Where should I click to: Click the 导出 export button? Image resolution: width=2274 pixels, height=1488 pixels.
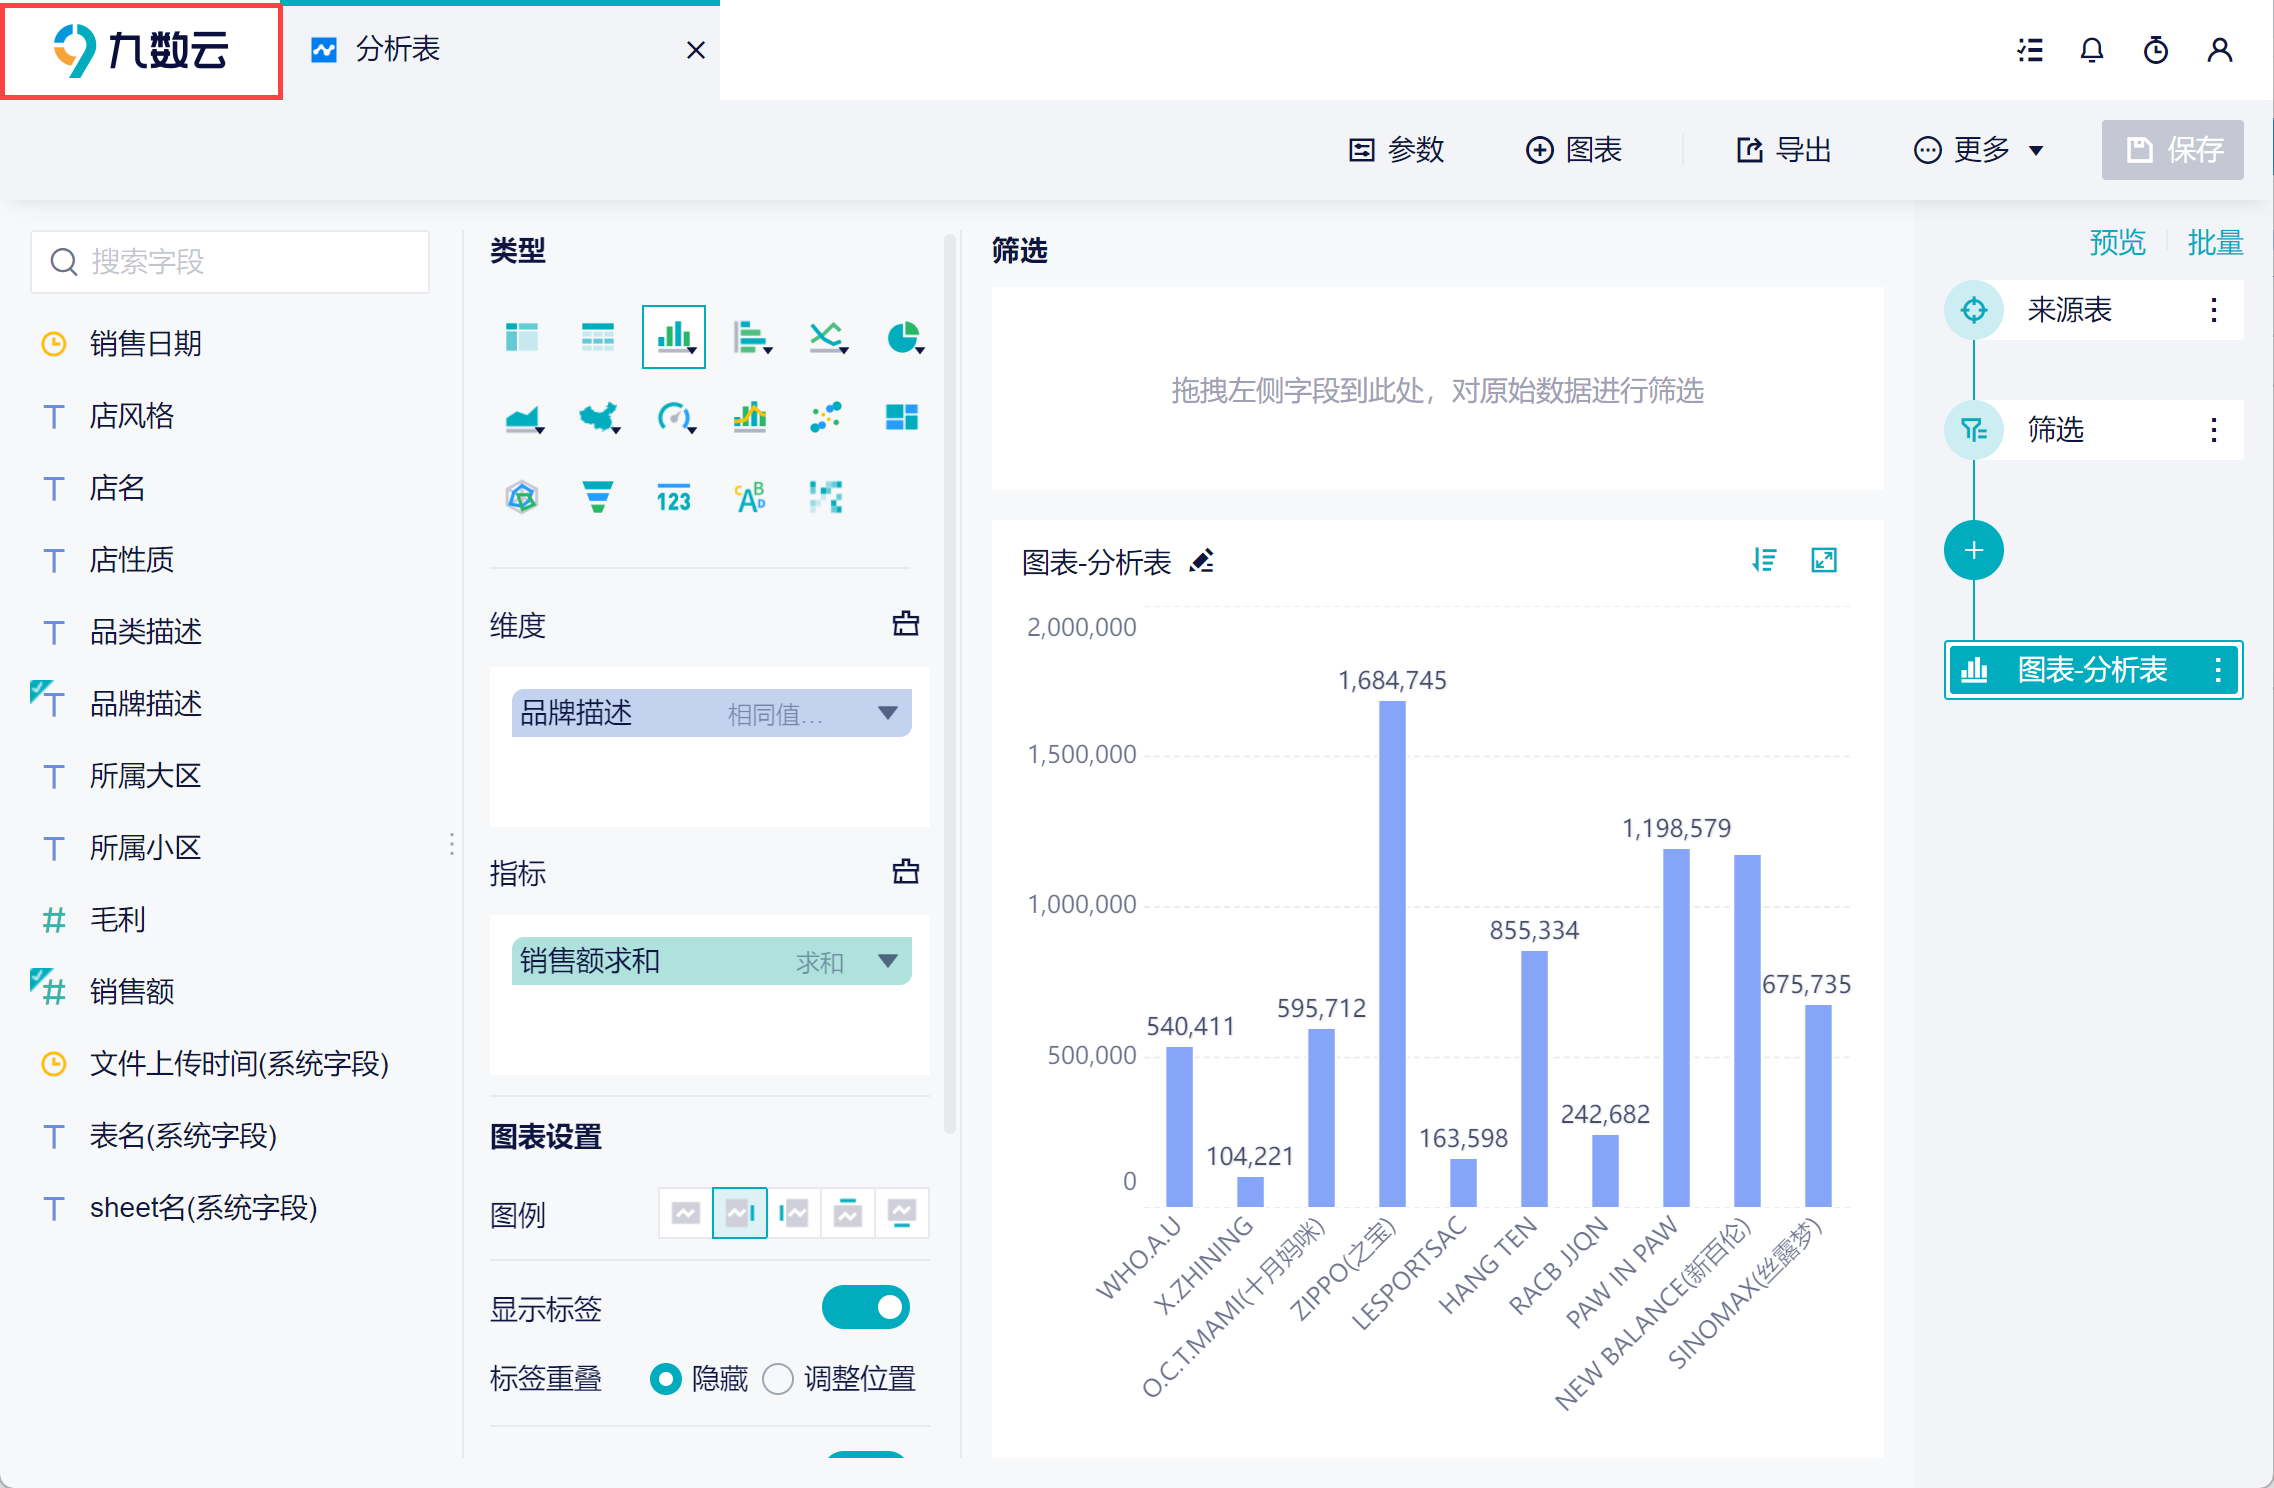pyautogui.click(x=1784, y=150)
